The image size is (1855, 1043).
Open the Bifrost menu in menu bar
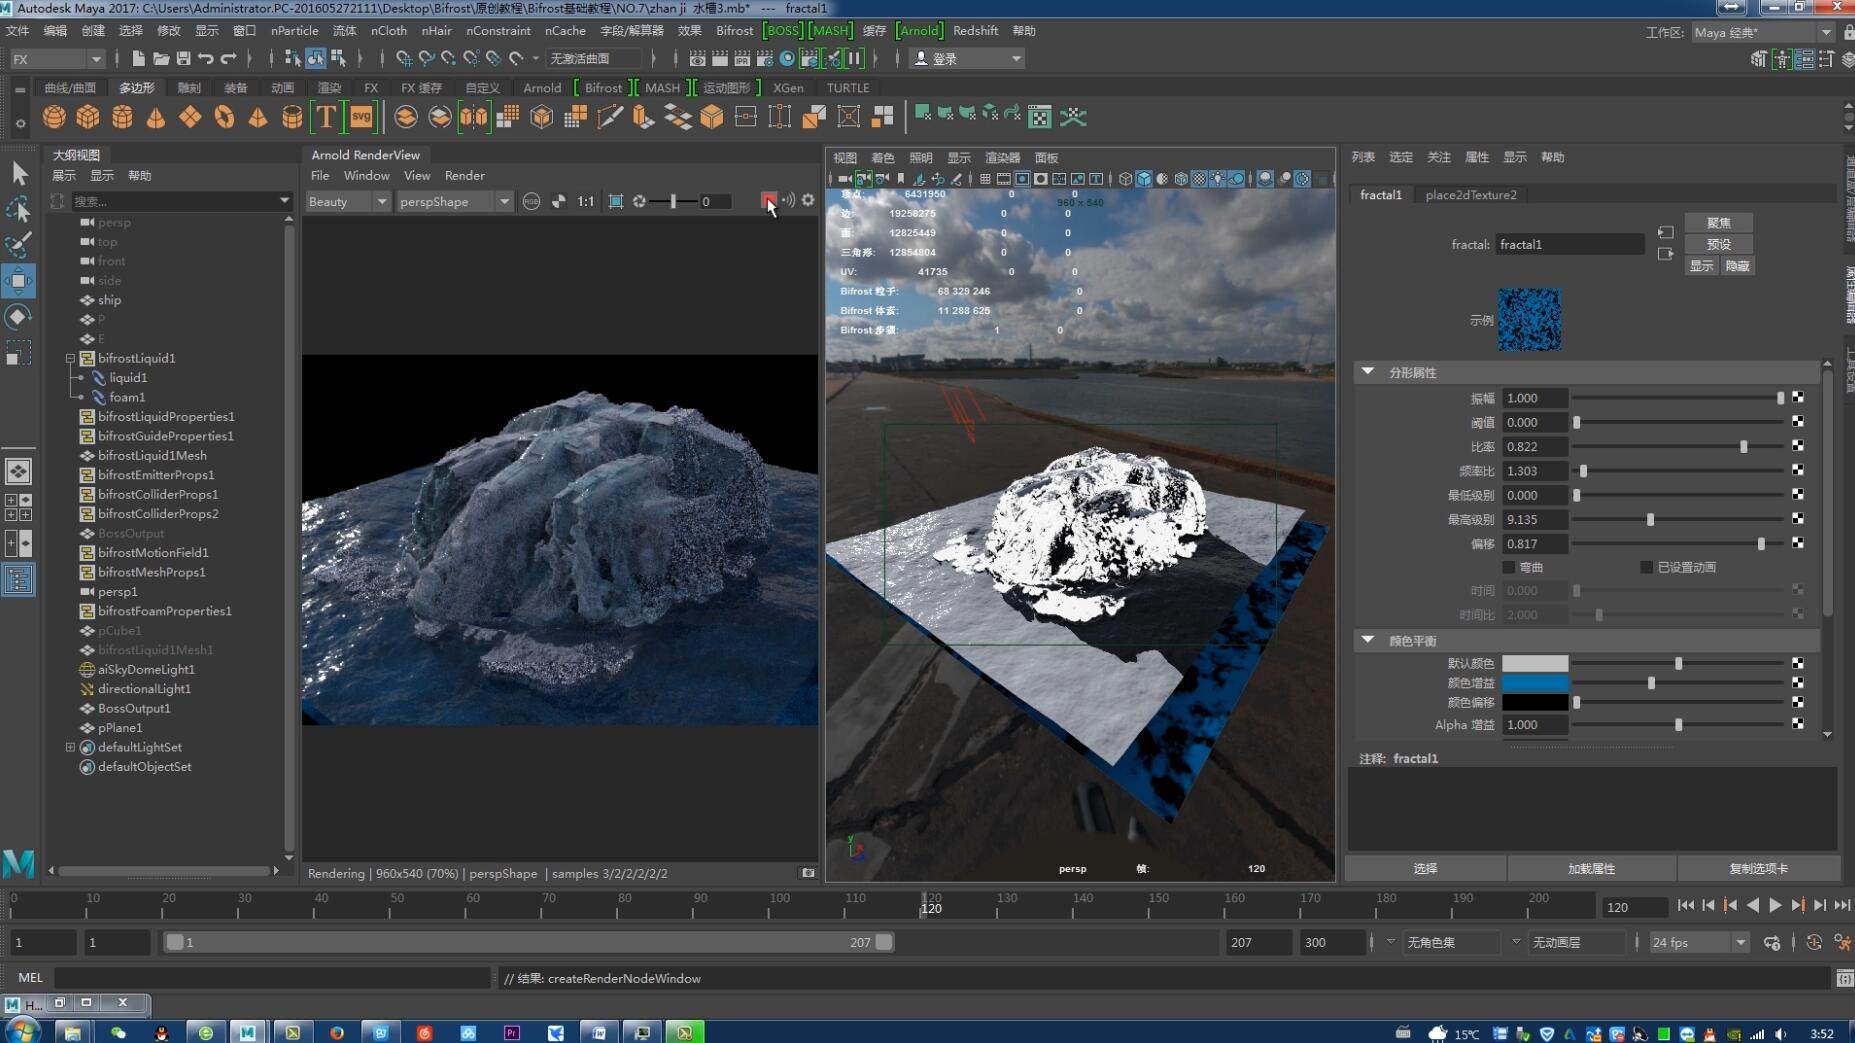pos(734,31)
